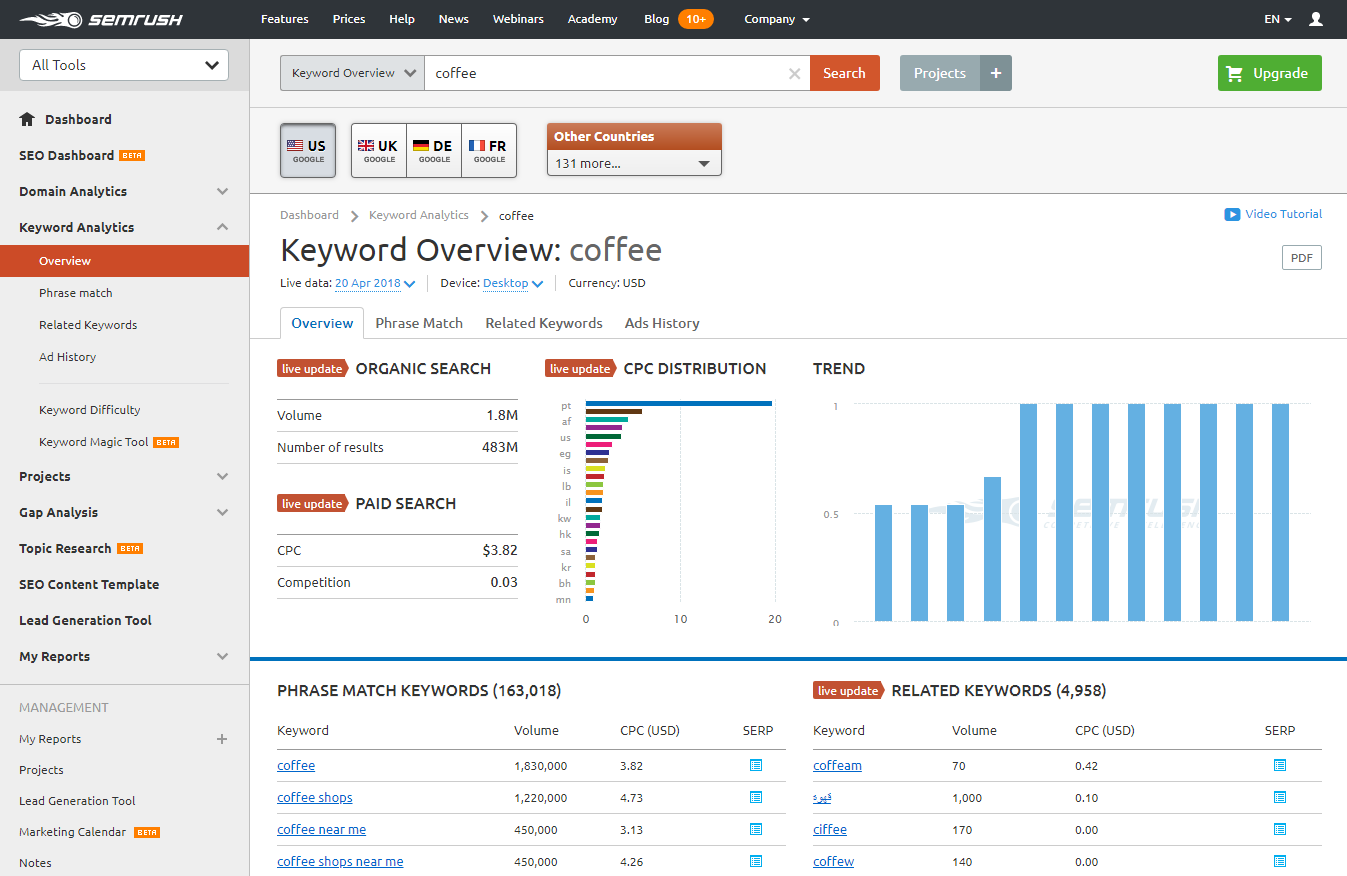Open SERP snapshot for the 1,000-volume related keyword
1347x876 pixels.
[x=1280, y=797]
